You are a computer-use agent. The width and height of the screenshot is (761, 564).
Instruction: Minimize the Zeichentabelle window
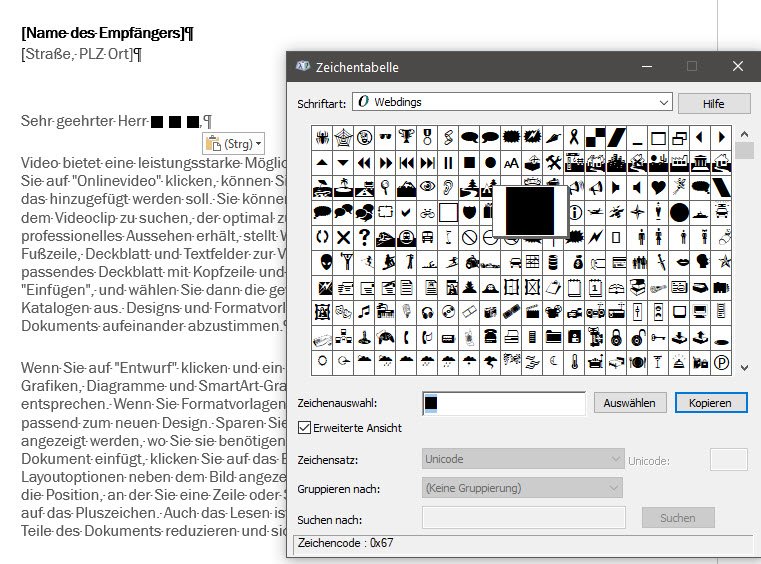click(x=646, y=66)
